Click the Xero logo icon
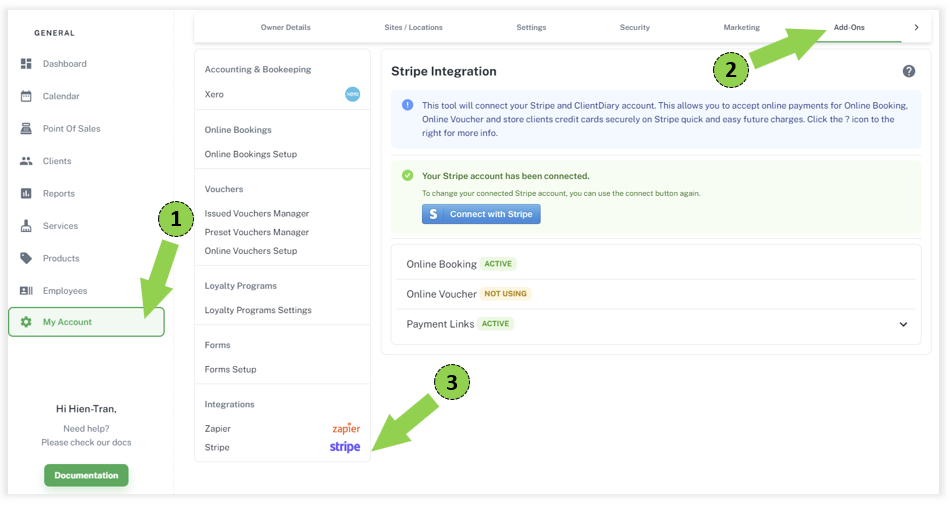Viewport: 951px width, 506px height. pyautogui.click(x=352, y=94)
